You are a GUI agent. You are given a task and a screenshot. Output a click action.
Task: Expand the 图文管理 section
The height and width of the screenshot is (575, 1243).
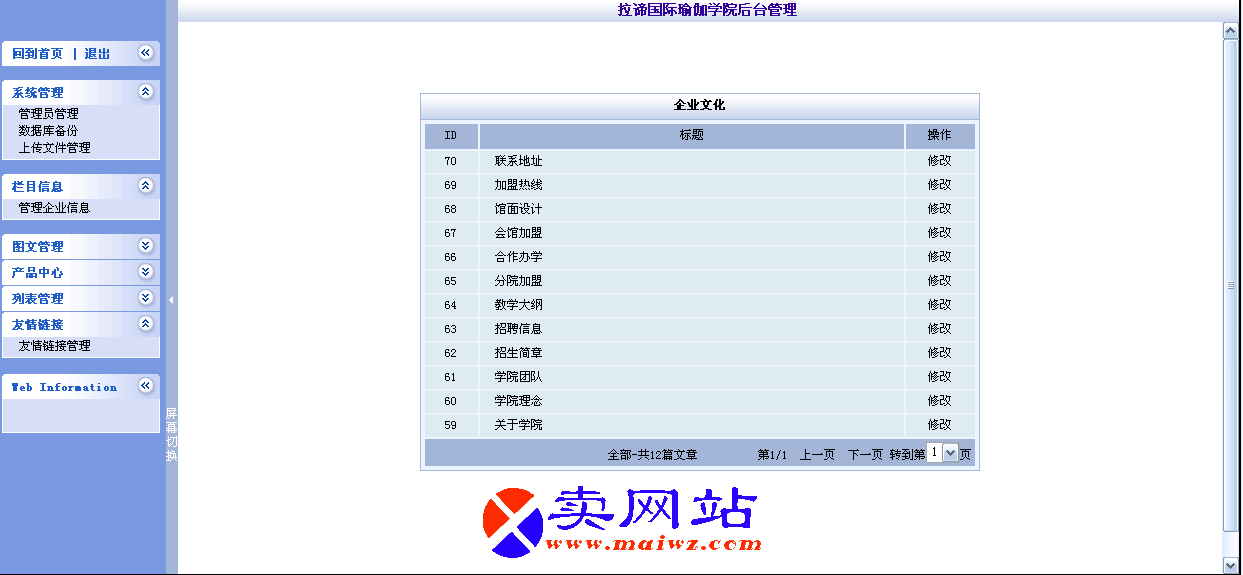145,246
